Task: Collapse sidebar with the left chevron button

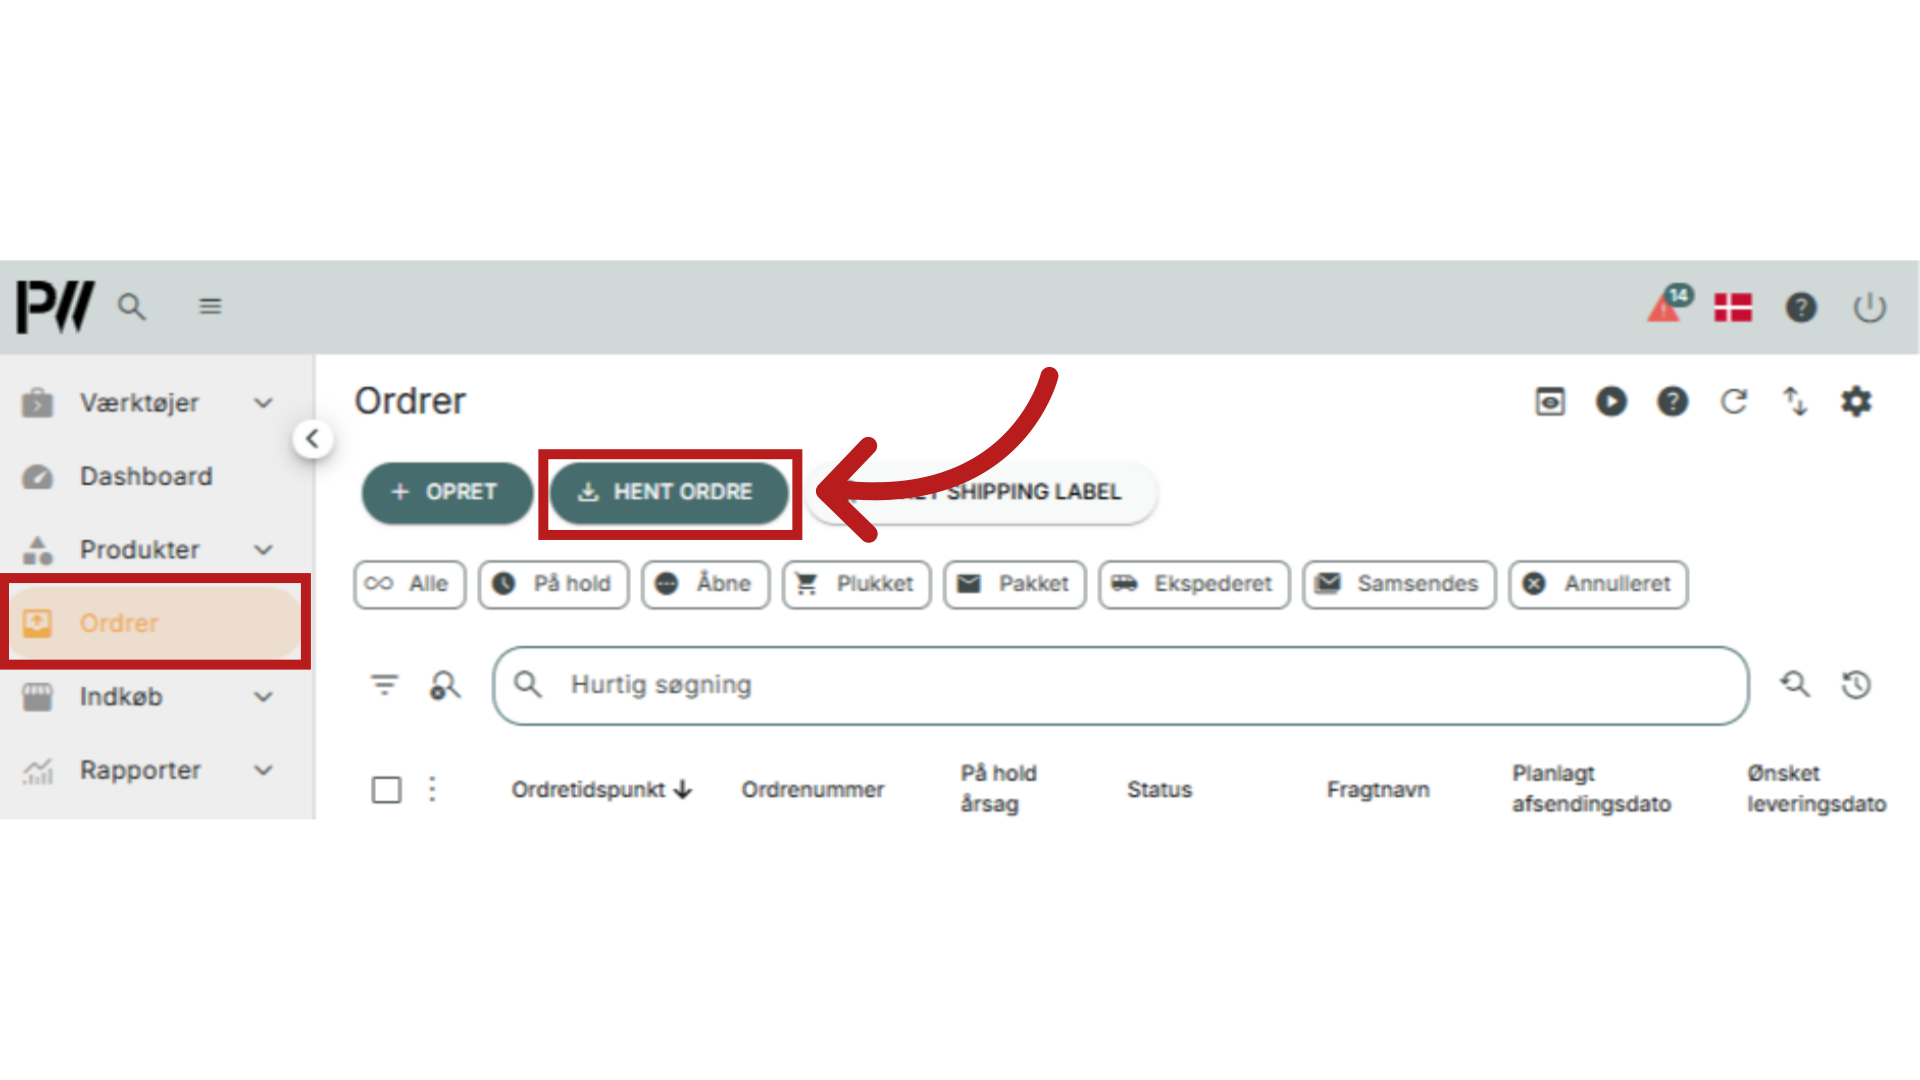Action: (313, 438)
